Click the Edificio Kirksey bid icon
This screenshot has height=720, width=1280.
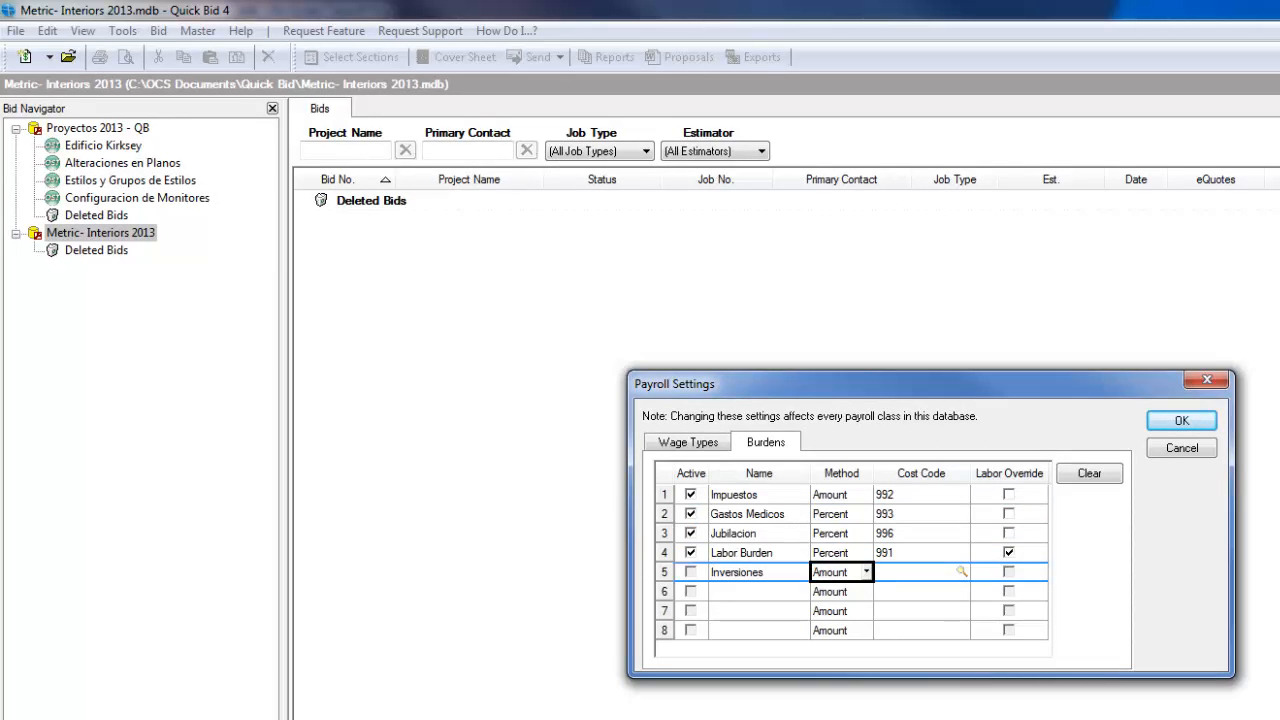tap(53, 146)
